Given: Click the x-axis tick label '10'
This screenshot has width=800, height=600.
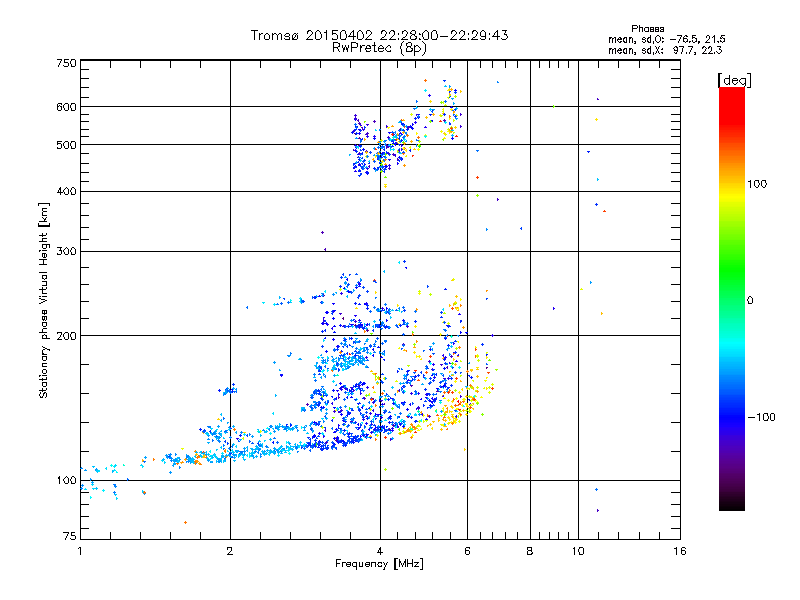Looking at the screenshot, I should click(x=578, y=551).
